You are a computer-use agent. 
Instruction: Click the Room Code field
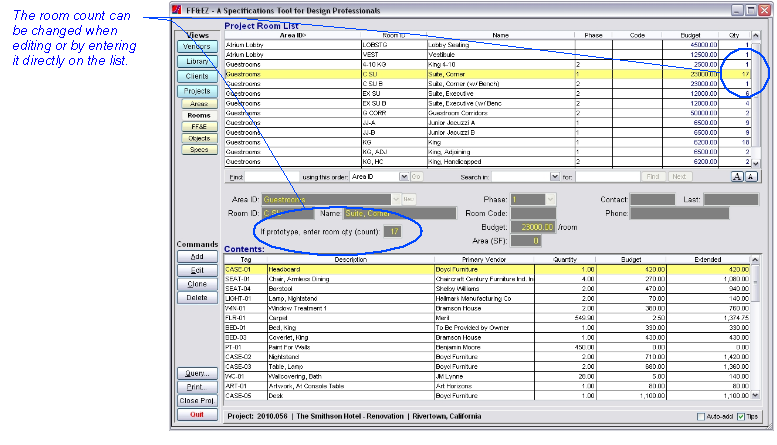[533, 214]
